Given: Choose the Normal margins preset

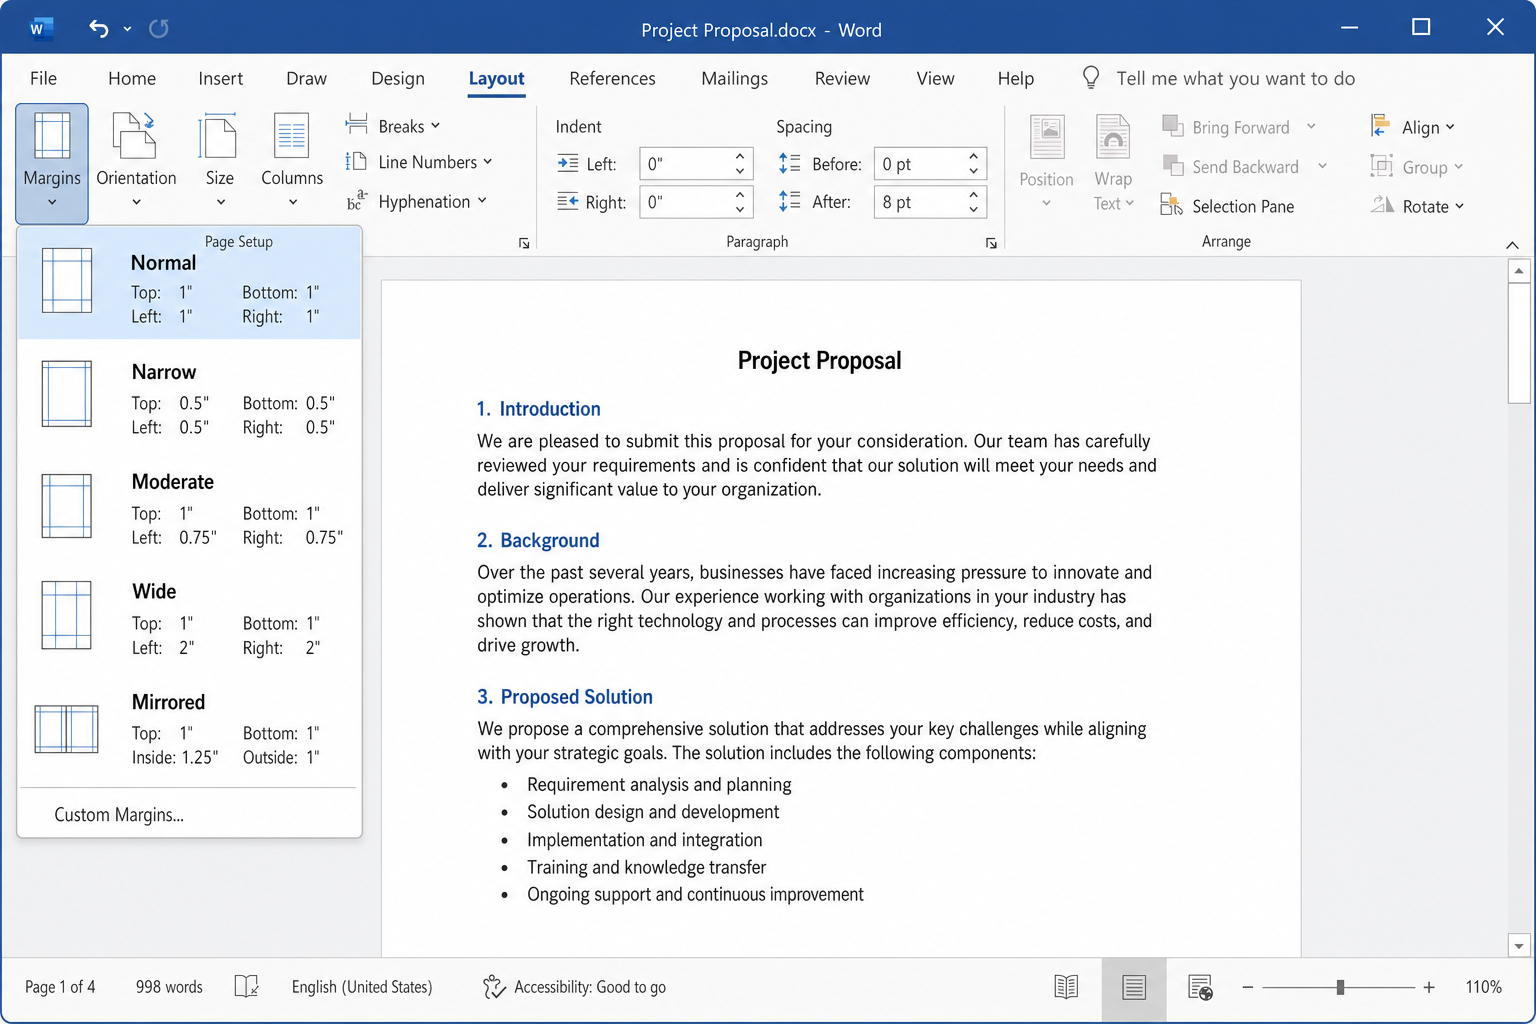Looking at the screenshot, I should 190,284.
